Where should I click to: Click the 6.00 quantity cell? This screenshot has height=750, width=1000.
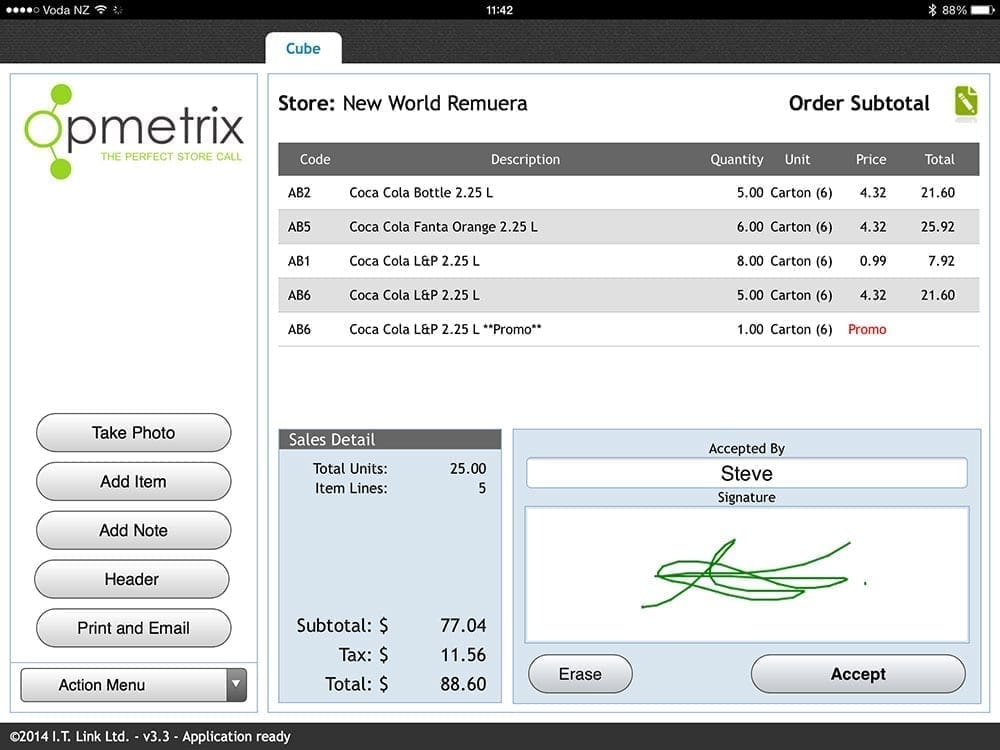[750, 227]
